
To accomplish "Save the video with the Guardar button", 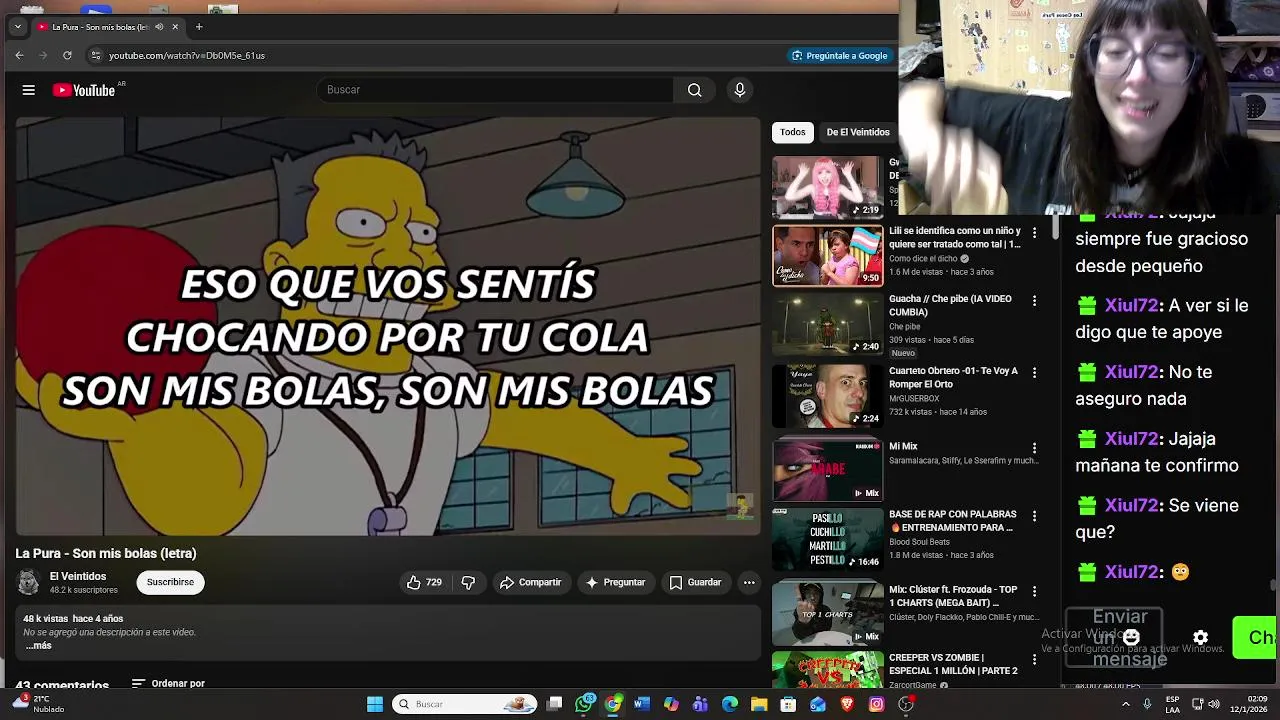I will (695, 582).
